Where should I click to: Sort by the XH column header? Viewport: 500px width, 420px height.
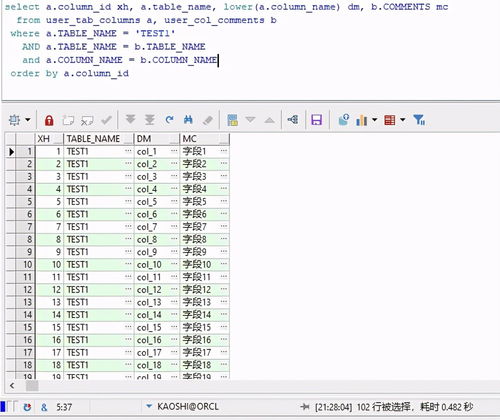pos(49,139)
